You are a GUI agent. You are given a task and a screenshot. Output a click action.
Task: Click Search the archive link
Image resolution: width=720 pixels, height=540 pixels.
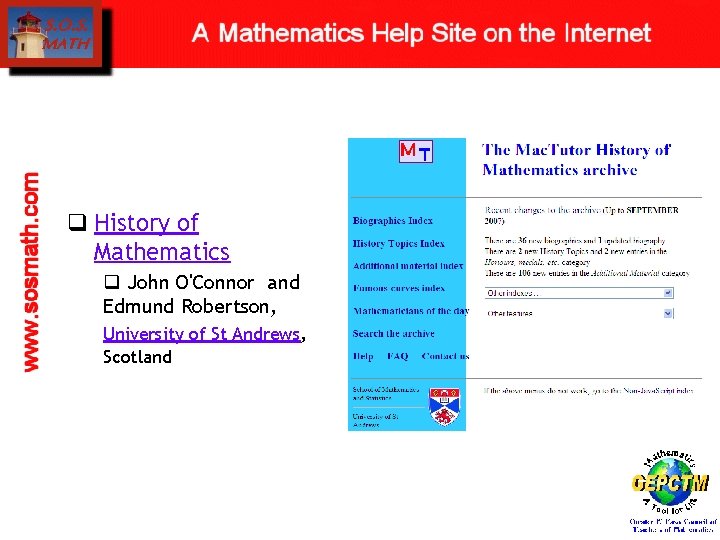coord(394,333)
